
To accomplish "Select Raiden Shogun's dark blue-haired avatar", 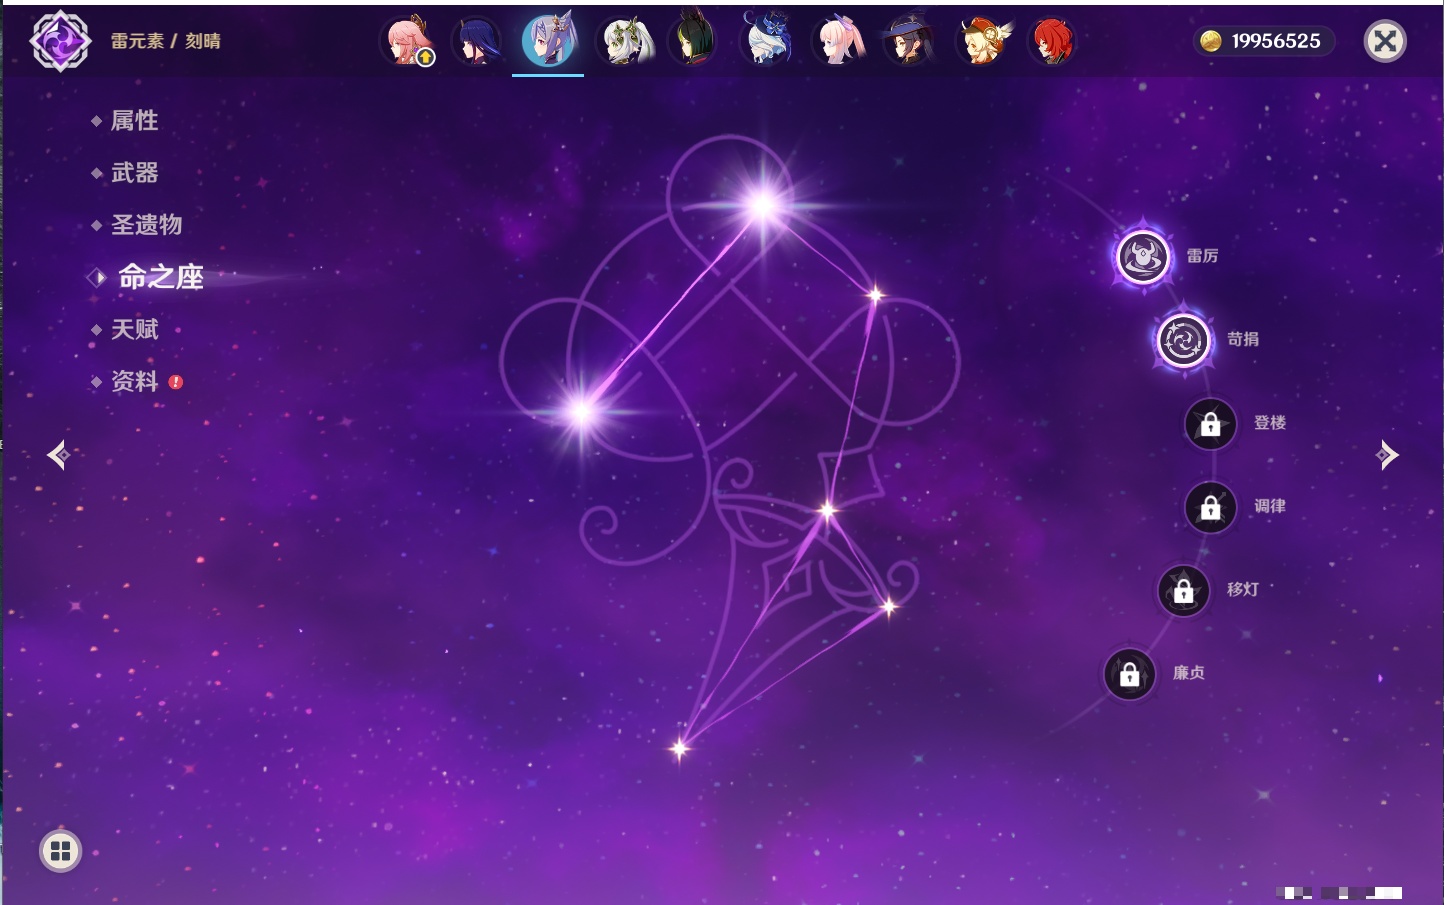I will pos(476,41).
